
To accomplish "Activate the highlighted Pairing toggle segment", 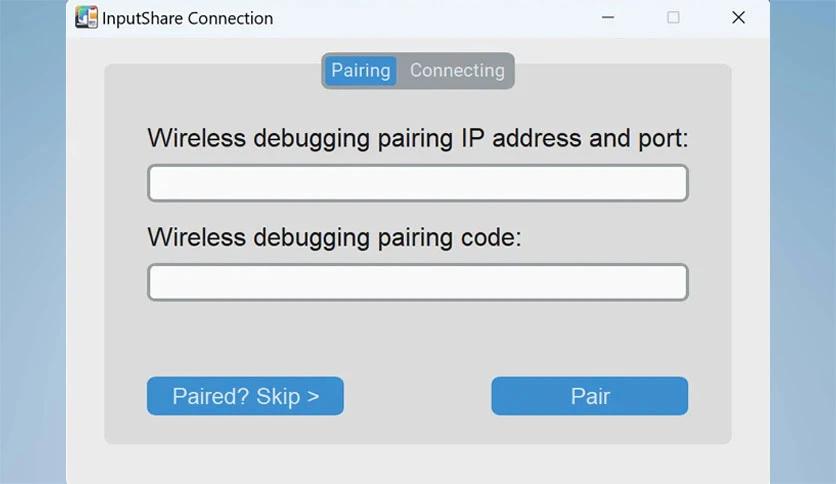I will tap(360, 70).
